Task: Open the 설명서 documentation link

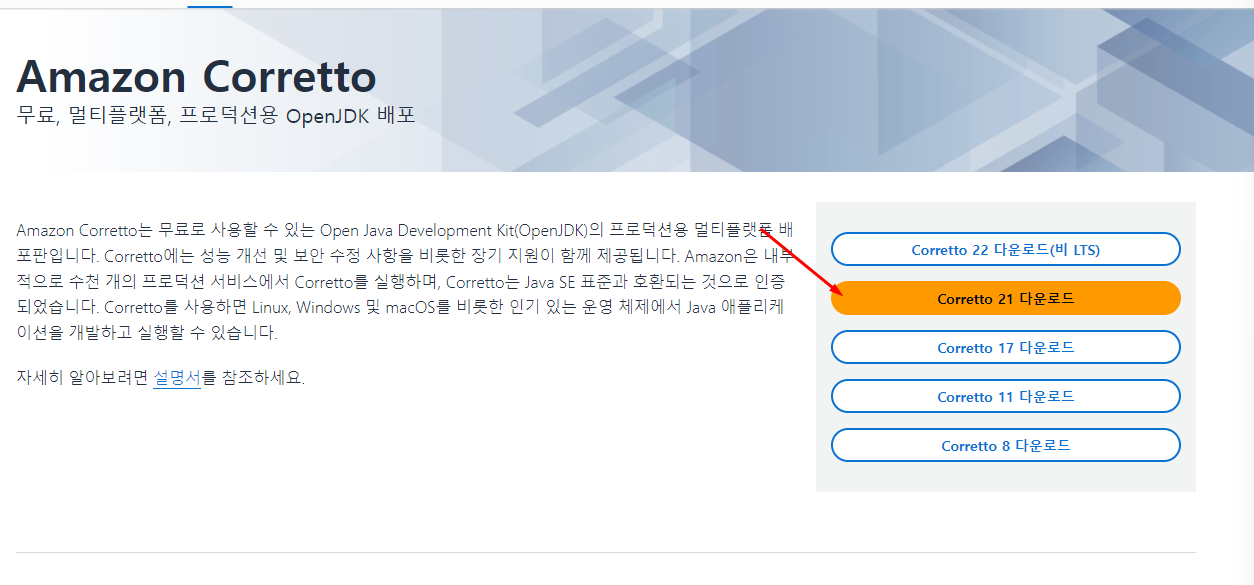Action: pyautogui.click(x=177, y=378)
